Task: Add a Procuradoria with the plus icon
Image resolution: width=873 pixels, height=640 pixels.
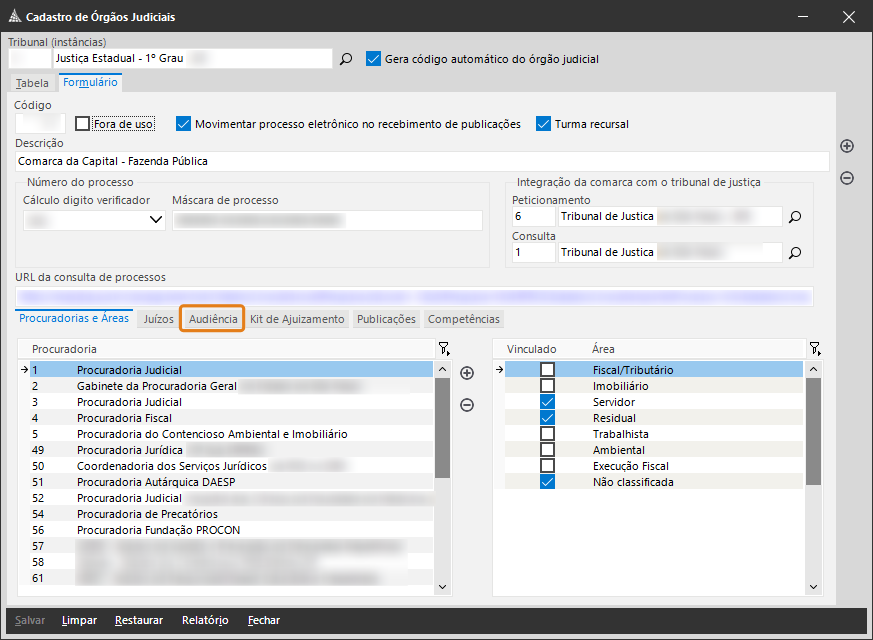Action: point(467,373)
